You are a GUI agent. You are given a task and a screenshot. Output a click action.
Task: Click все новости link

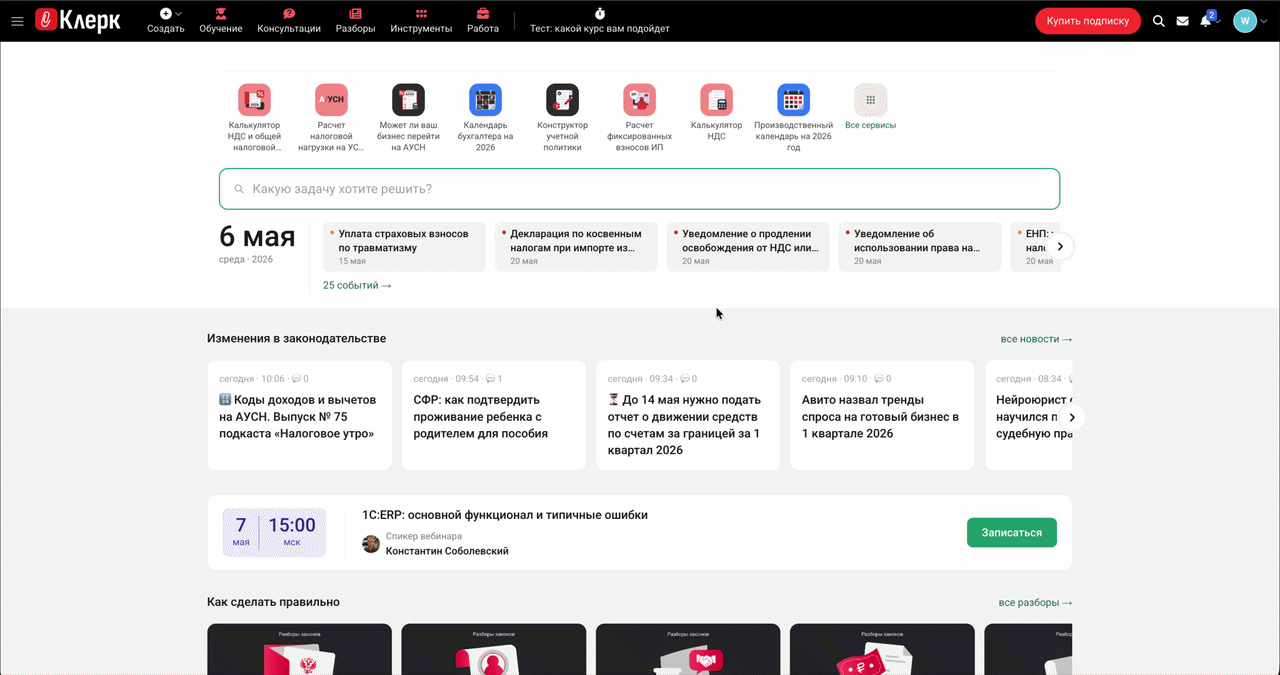(x=1036, y=339)
